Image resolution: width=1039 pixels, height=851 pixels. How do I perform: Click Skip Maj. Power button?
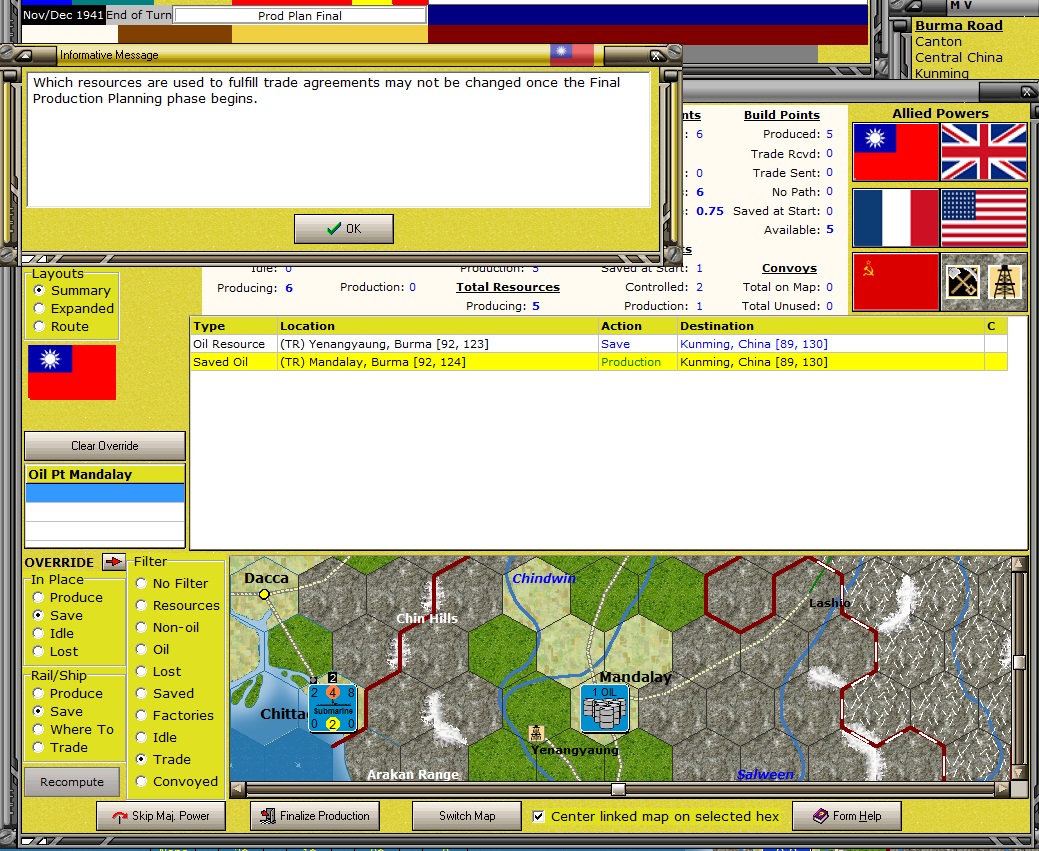point(161,816)
